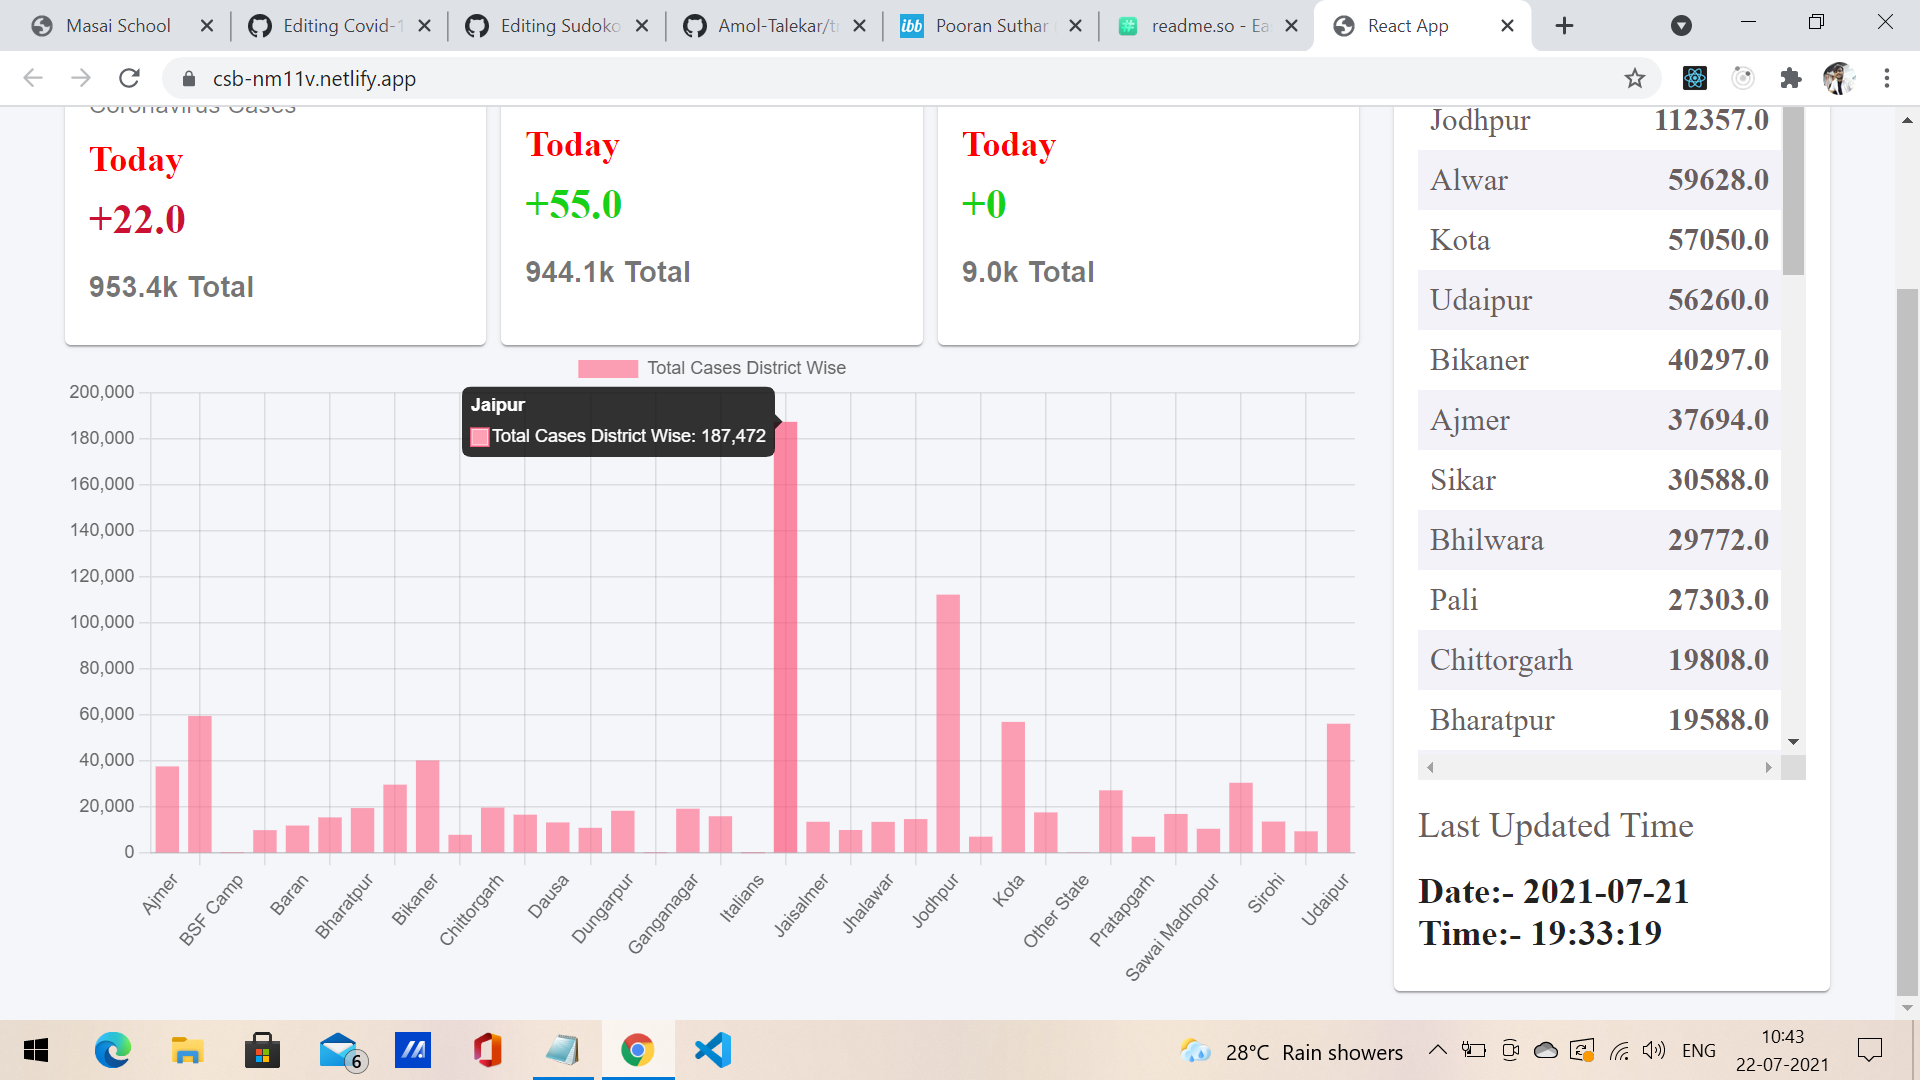Open the Windows Start menu

click(x=36, y=1050)
